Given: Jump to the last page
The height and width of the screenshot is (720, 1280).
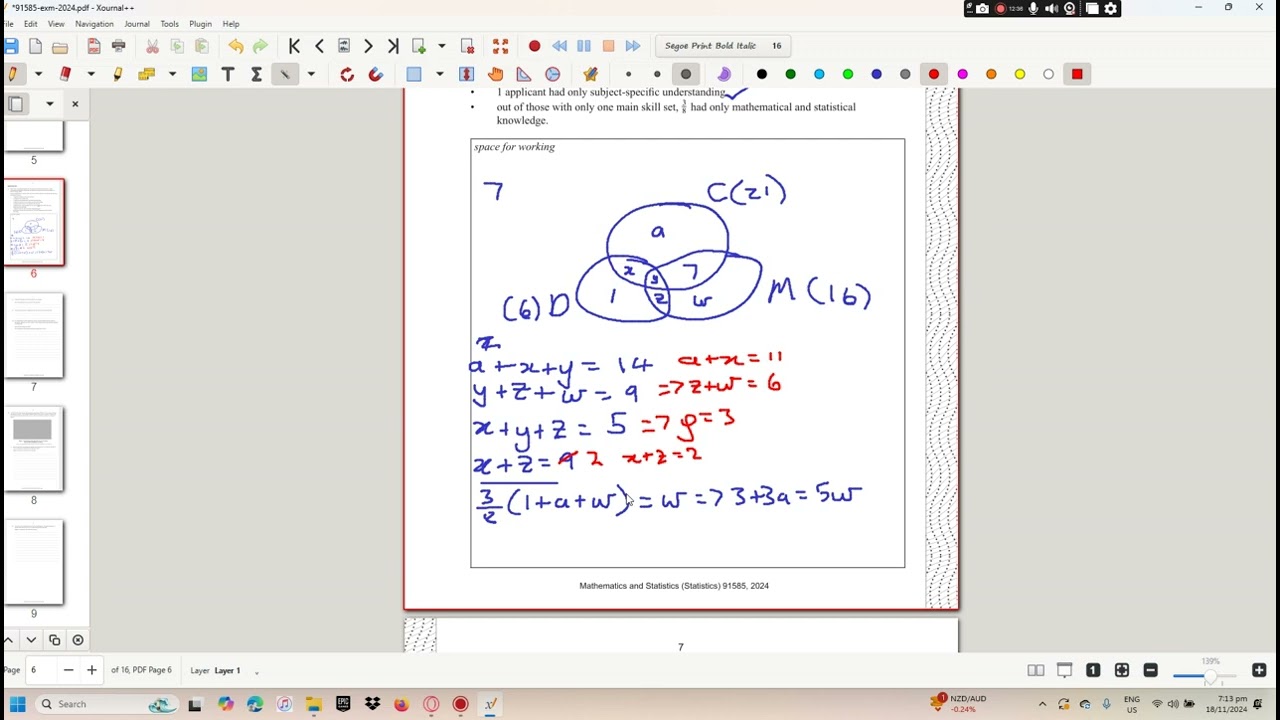Looking at the screenshot, I should coord(393,46).
